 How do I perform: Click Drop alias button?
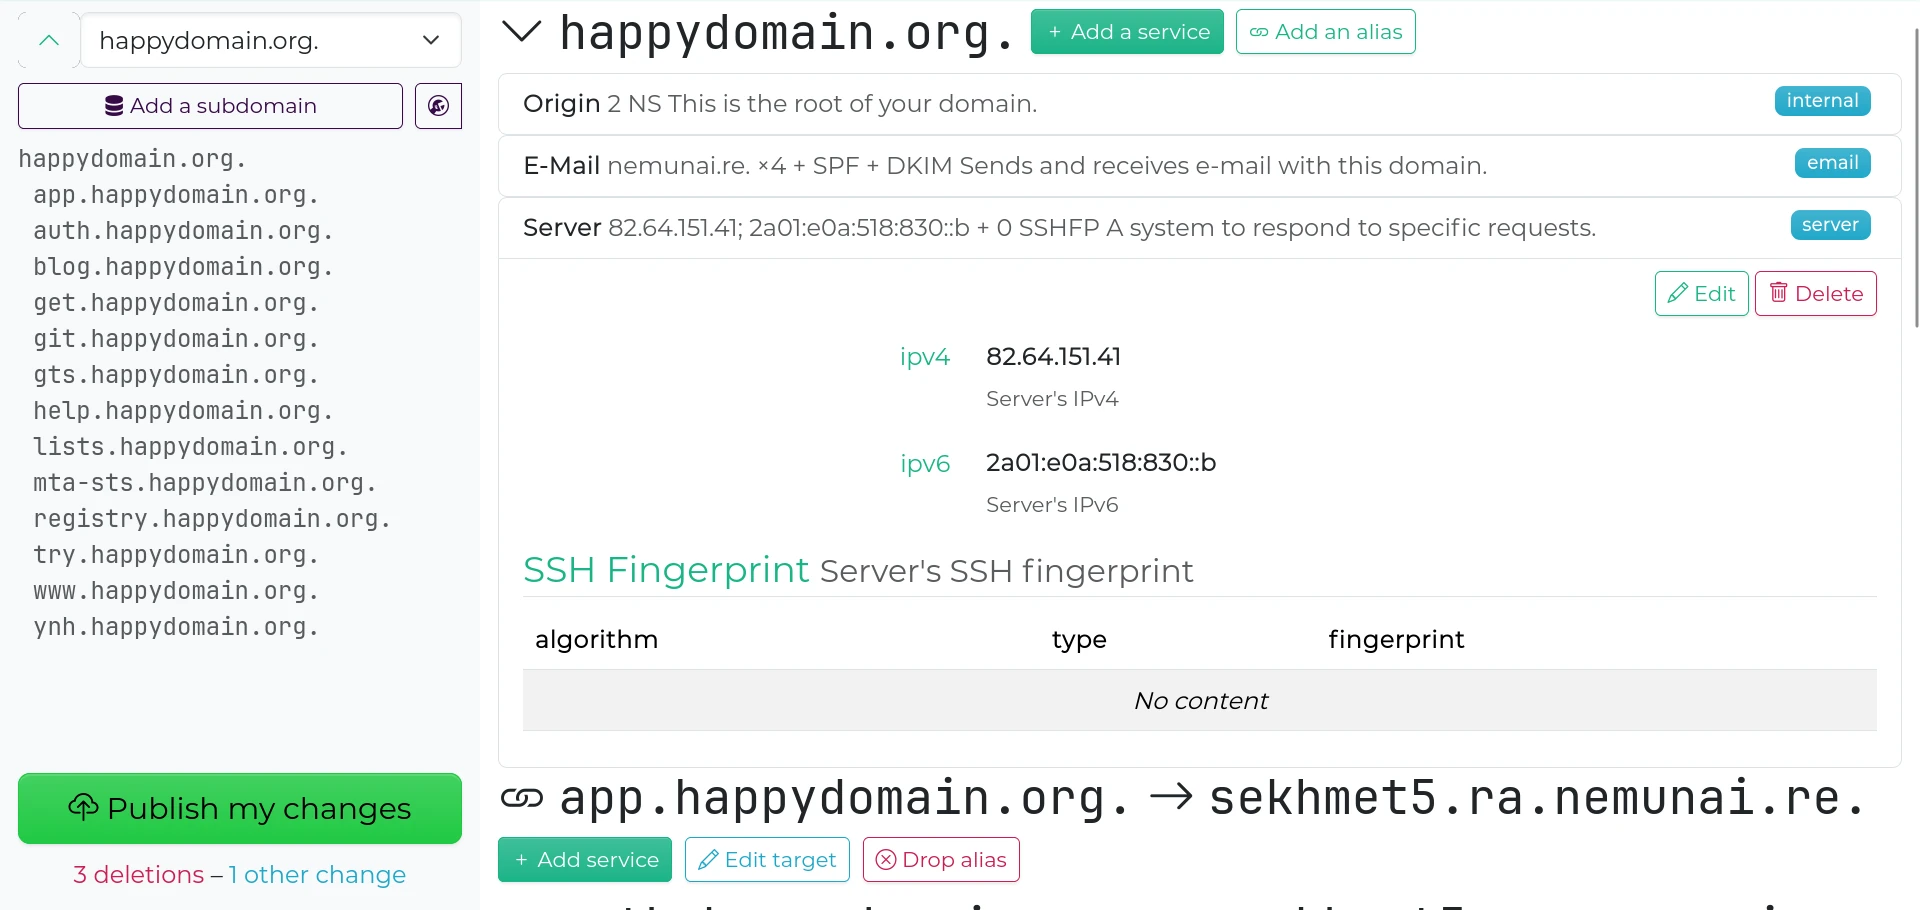click(941, 860)
